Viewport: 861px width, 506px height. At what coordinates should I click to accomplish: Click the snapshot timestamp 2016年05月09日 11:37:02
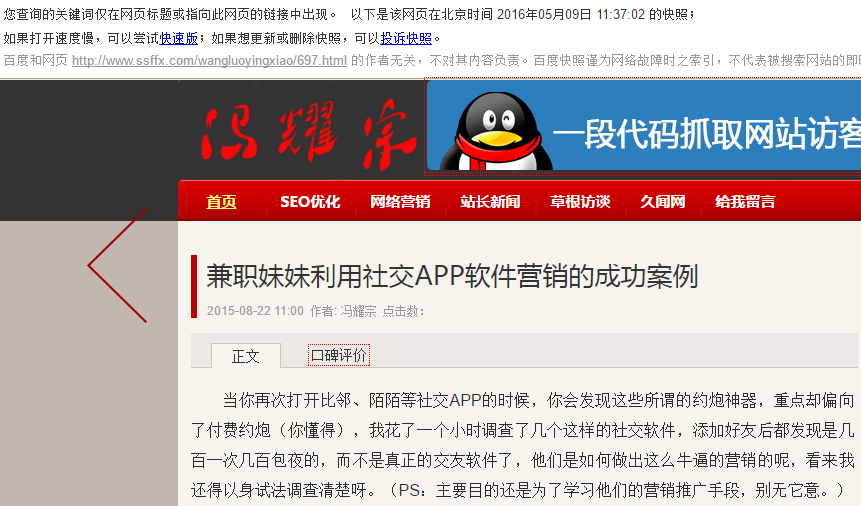tap(571, 14)
